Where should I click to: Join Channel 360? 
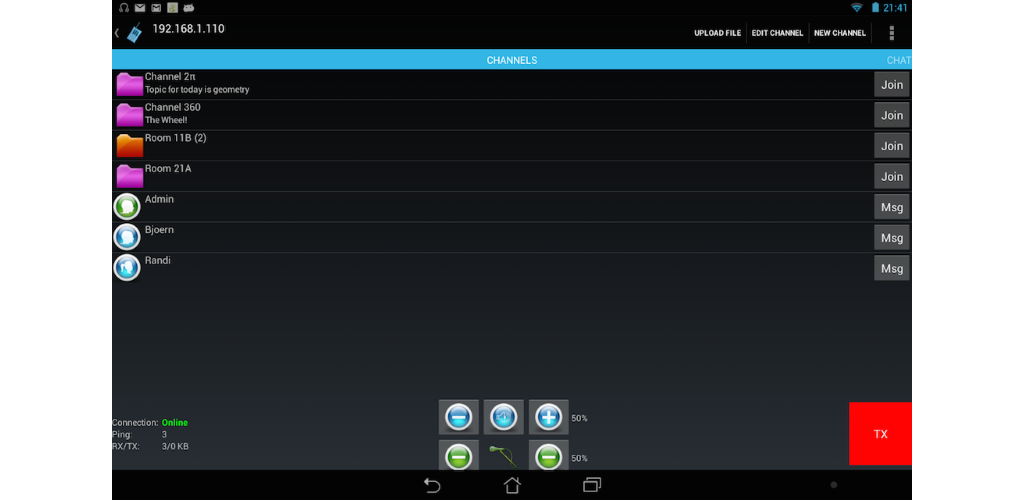(x=892, y=115)
